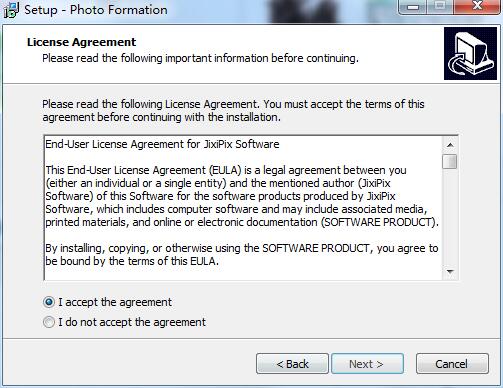Click the computer installer logo image

(x=470, y=53)
